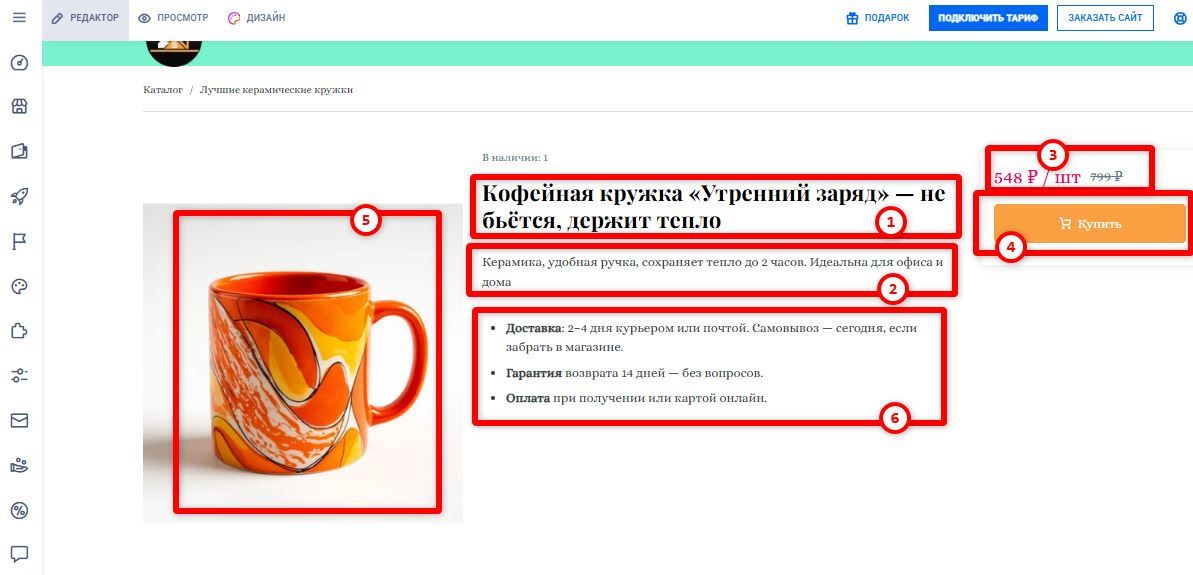The image size is (1193, 575).
Task: Open the rocket promotion sidebar icon
Action: tap(19, 197)
